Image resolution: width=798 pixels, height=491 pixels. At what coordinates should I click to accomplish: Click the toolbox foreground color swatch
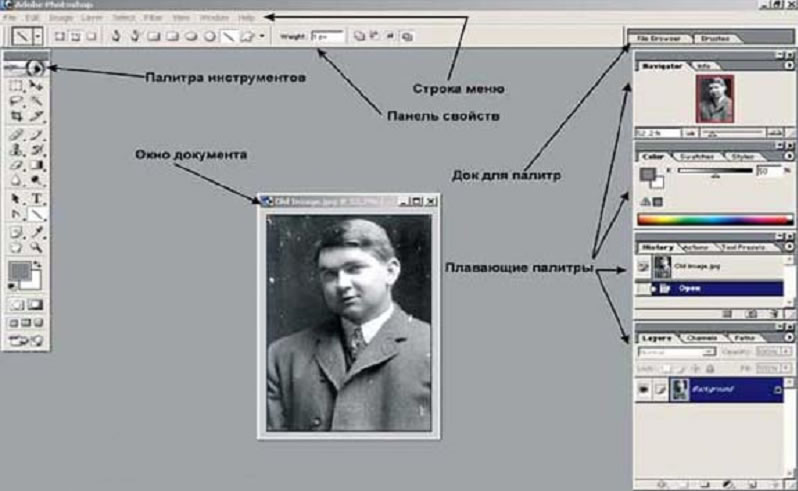[19, 271]
